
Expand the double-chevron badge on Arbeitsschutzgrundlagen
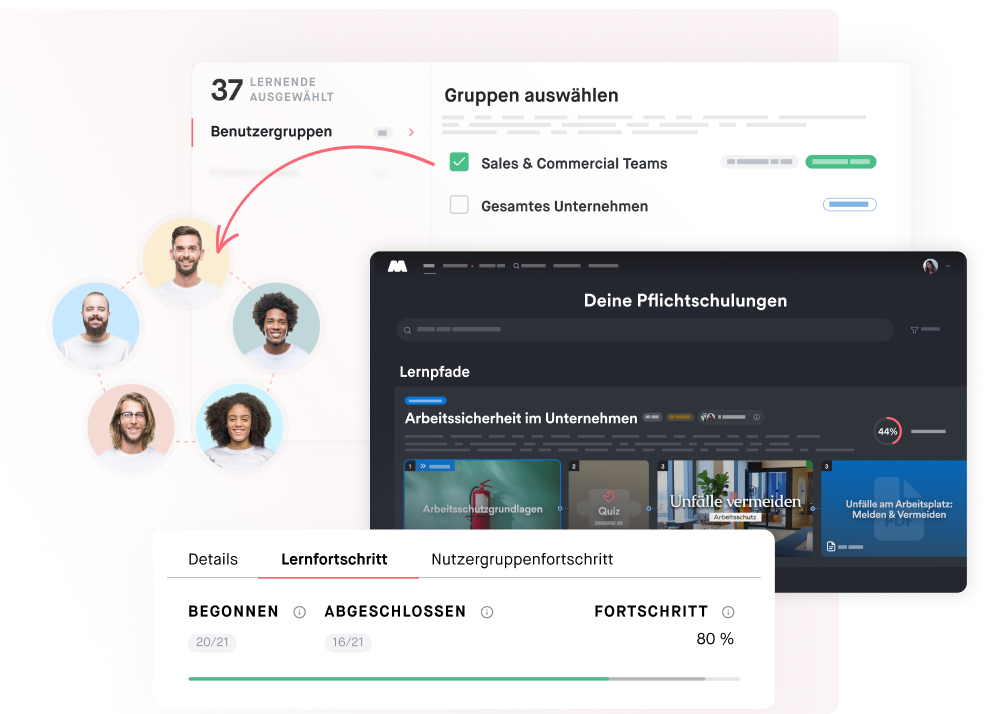(x=424, y=465)
